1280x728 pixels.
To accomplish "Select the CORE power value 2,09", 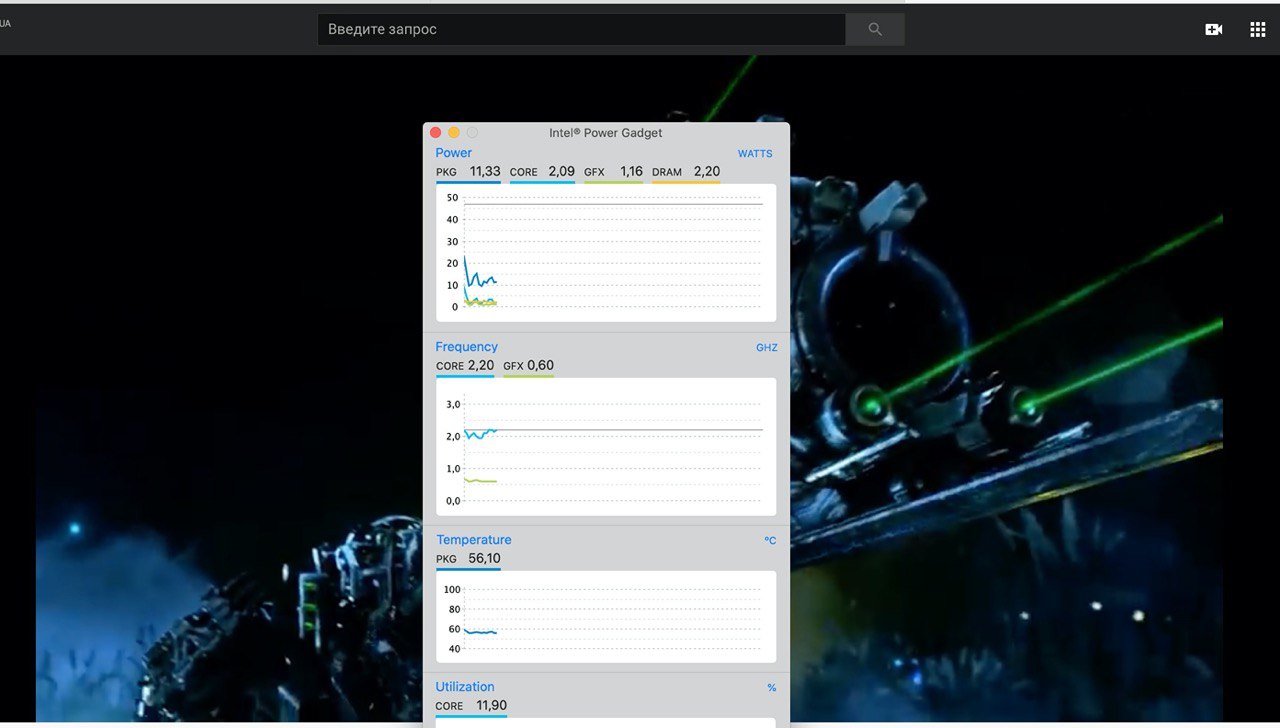I will [561, 172].
